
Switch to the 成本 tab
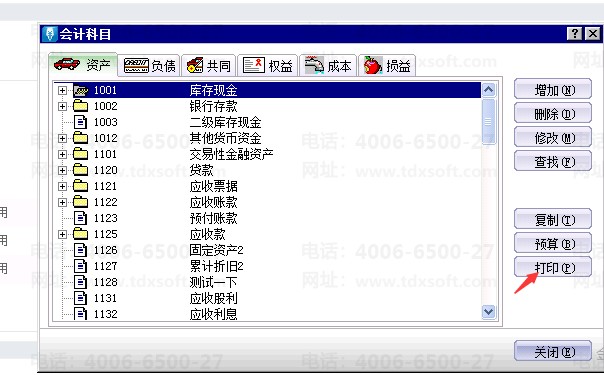click(328, 66)
